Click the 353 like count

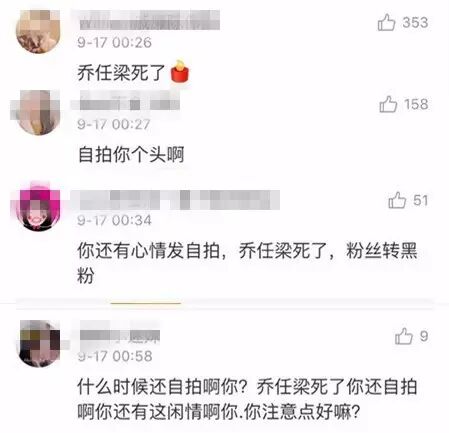pos(415,22)
